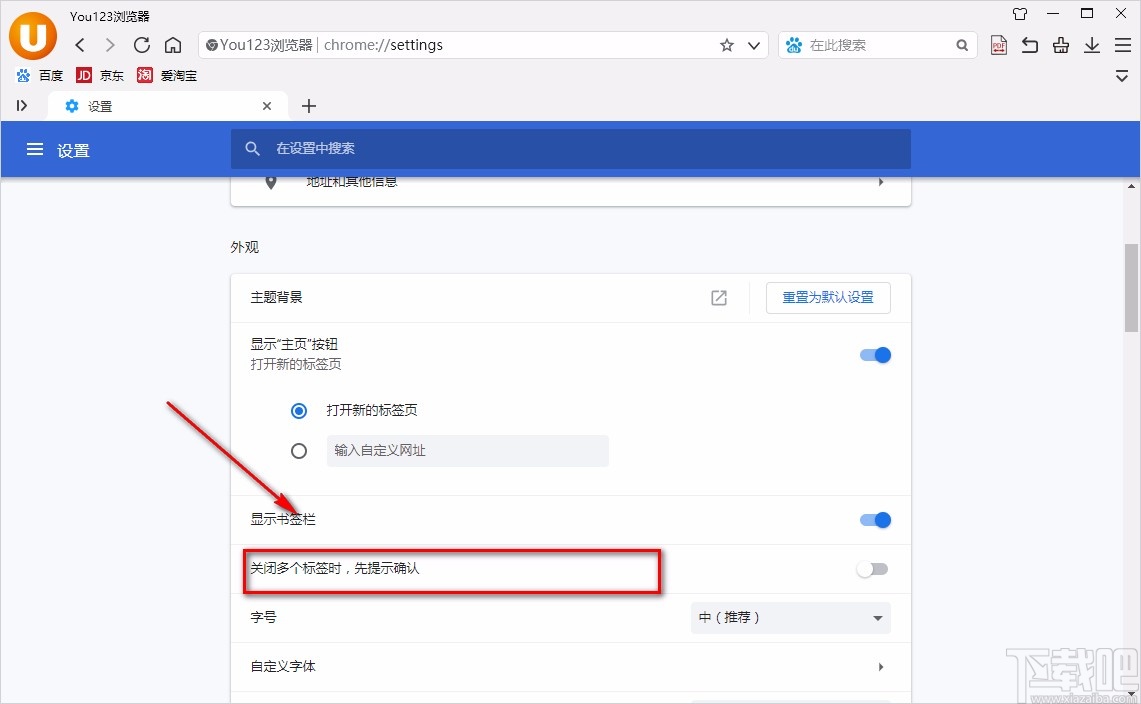Disable the 显示书签栏 toggle
Screen dimensions: 1141x704
[874, 520]
